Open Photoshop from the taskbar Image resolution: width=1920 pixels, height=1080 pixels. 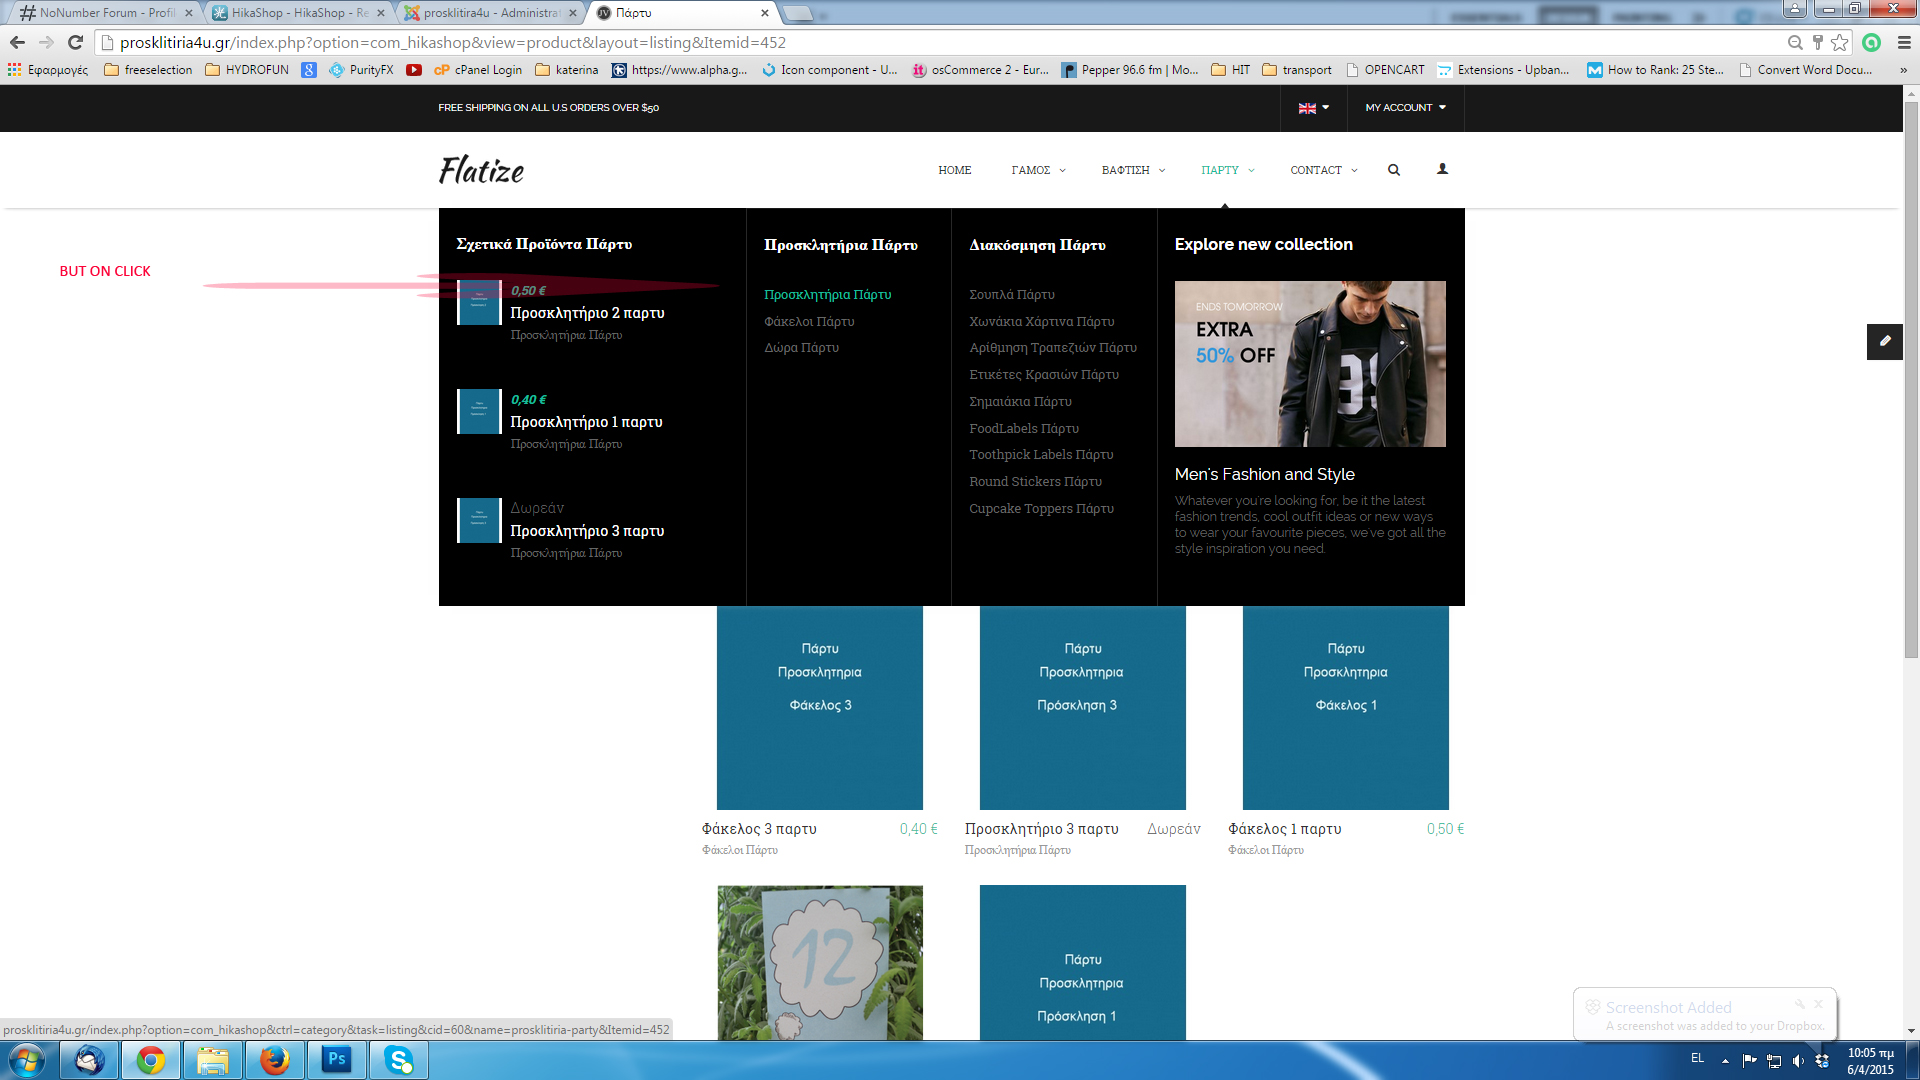pos(337,1059)
